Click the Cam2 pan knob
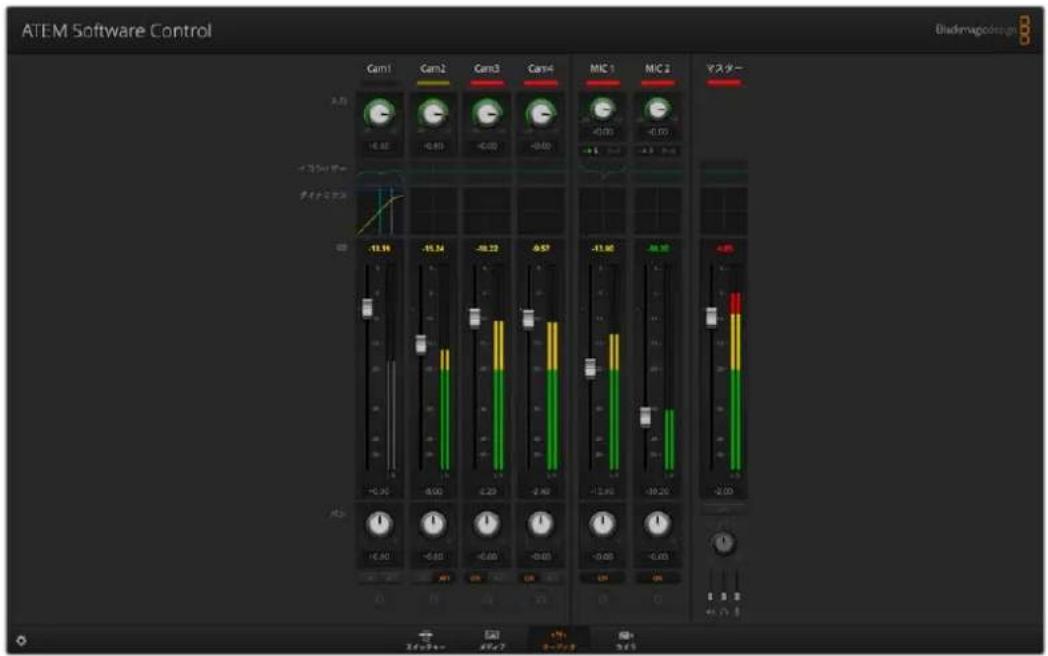This screenshot has height=656, width=1048. 433,524
